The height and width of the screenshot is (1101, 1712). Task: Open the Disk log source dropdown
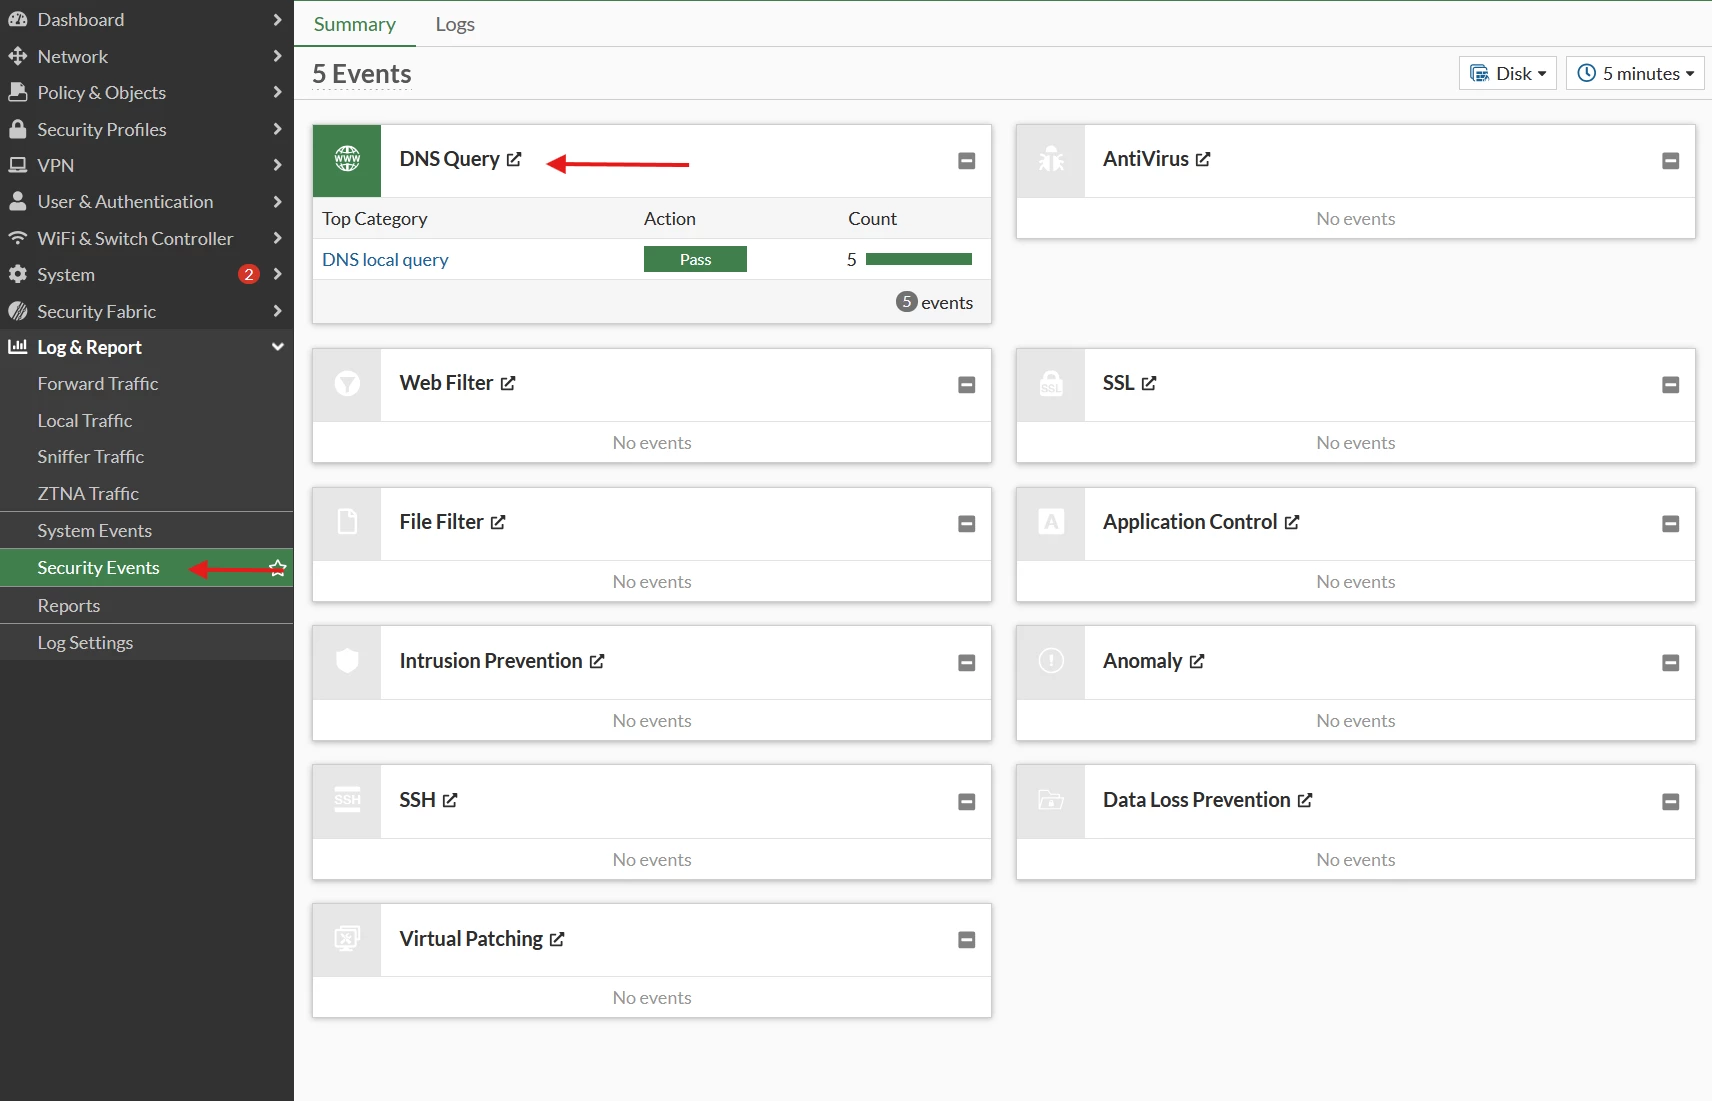point(1508,73)
